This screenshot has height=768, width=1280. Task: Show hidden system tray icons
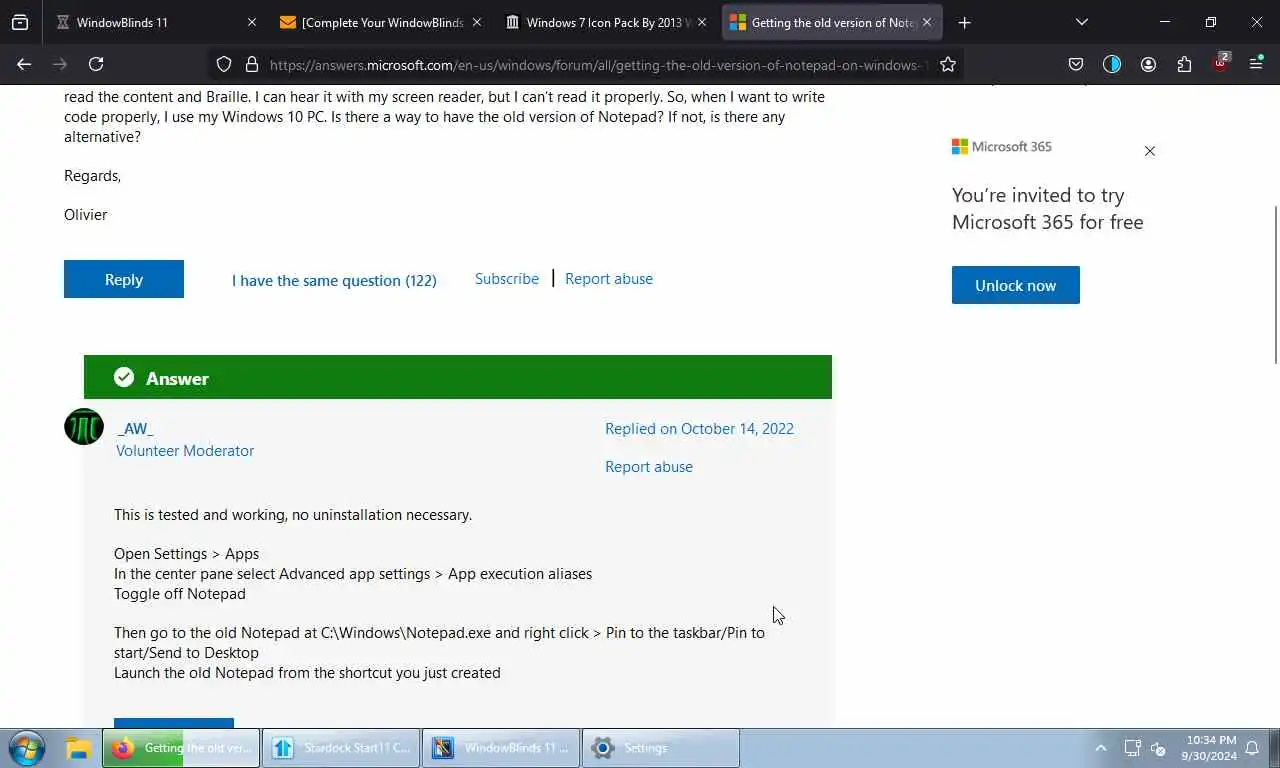coord(1101,748)
